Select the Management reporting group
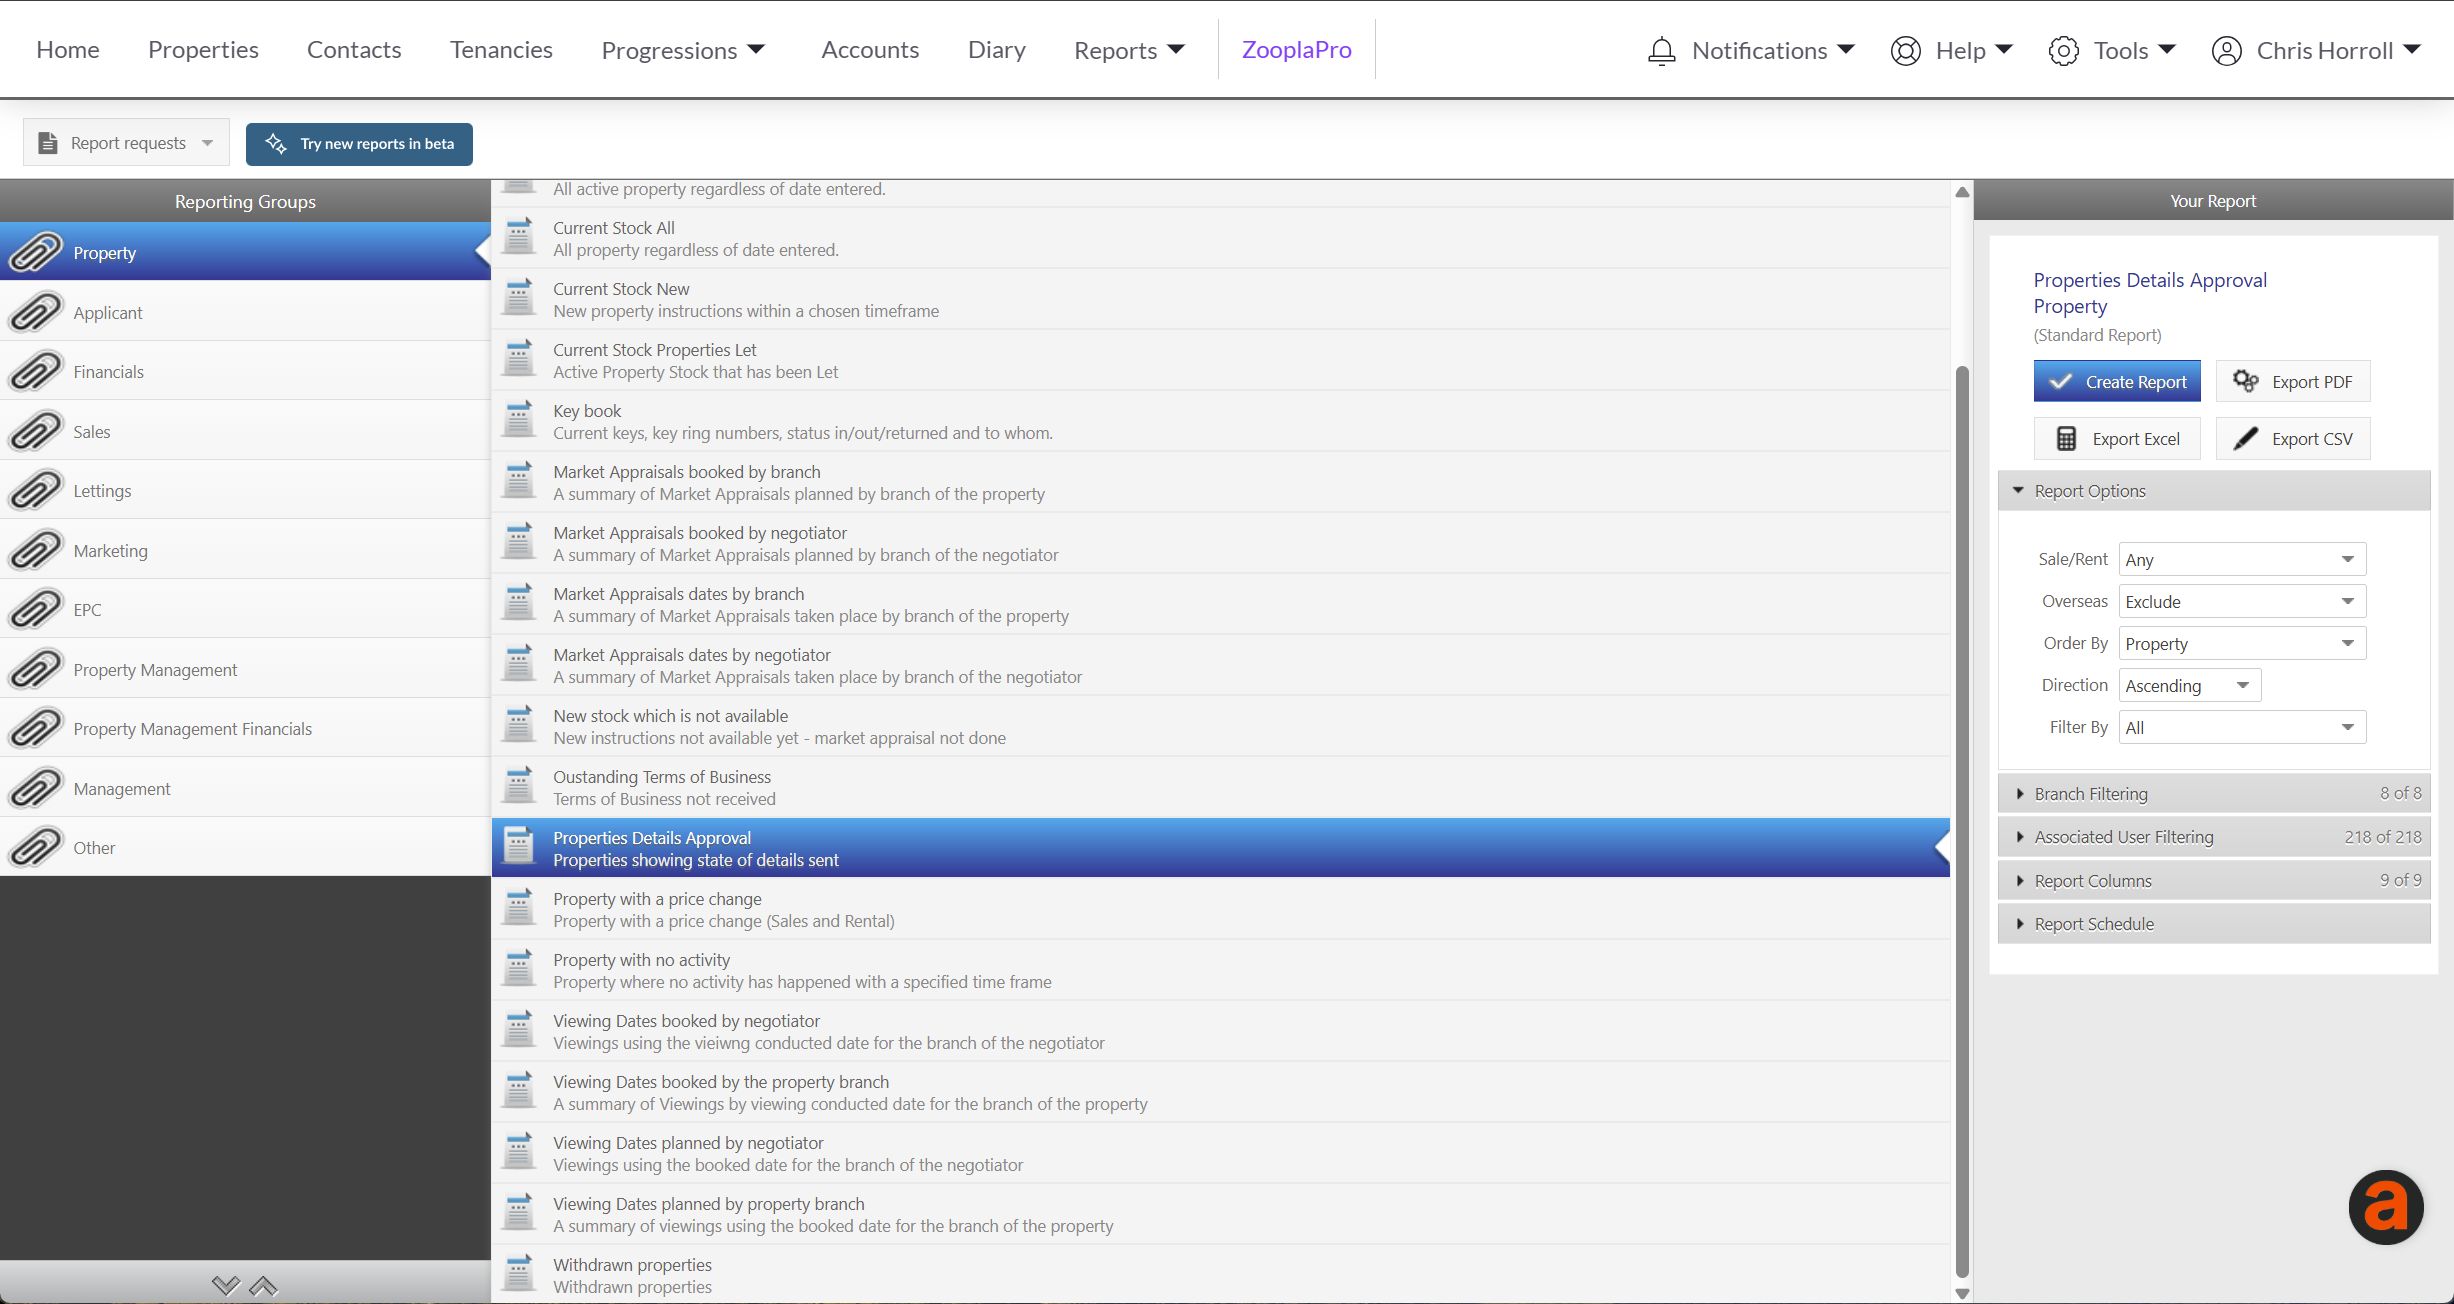This screenshot has width=2454, height=1304. (x=245, y=788)
